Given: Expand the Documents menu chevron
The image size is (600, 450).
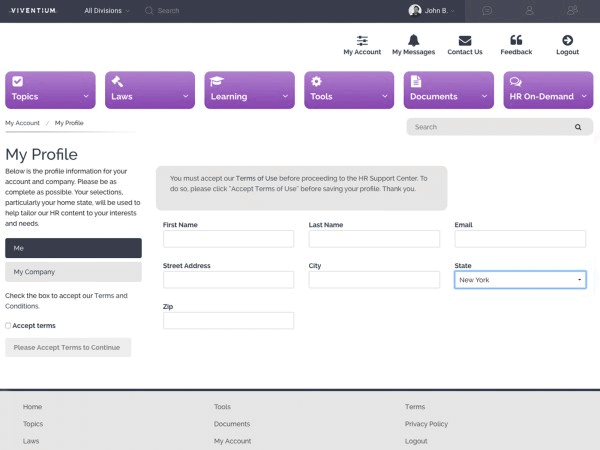Looking at the screenshot, I should pos(484,96).
